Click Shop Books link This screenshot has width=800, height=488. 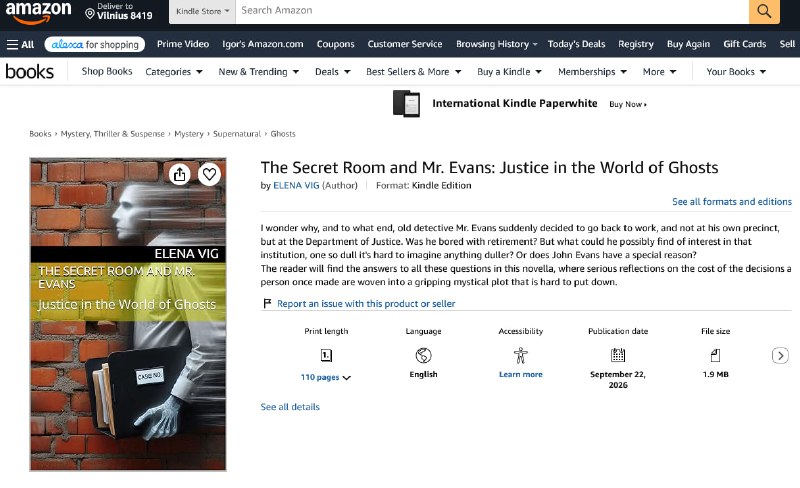107,71
